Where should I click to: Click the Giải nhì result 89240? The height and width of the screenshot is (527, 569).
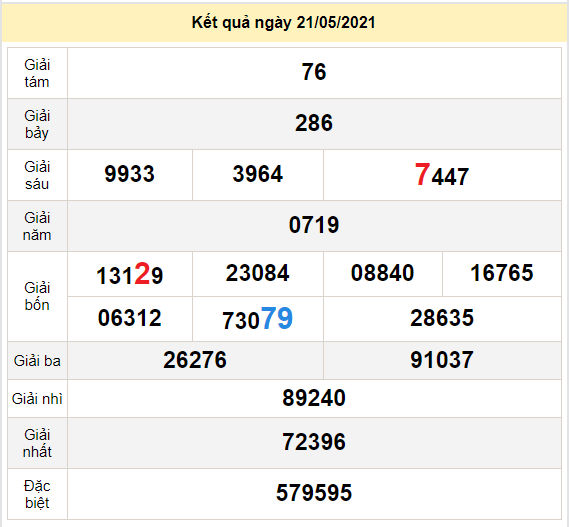tap(314, 398)
